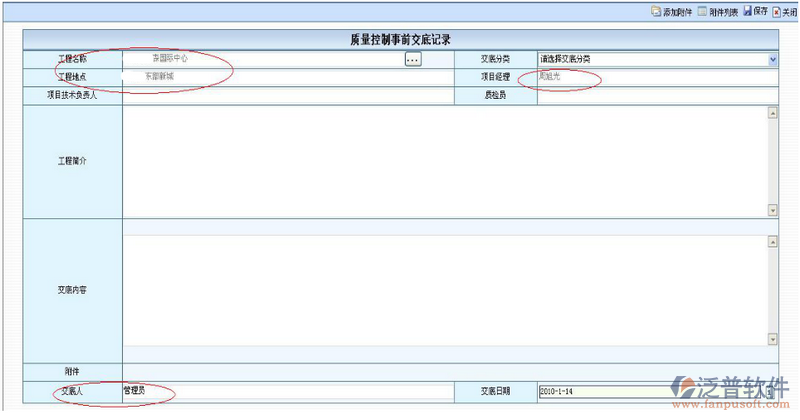Click the 关闭 close button
The width and height of the screenshot is (800, 420).
point(785,12)
